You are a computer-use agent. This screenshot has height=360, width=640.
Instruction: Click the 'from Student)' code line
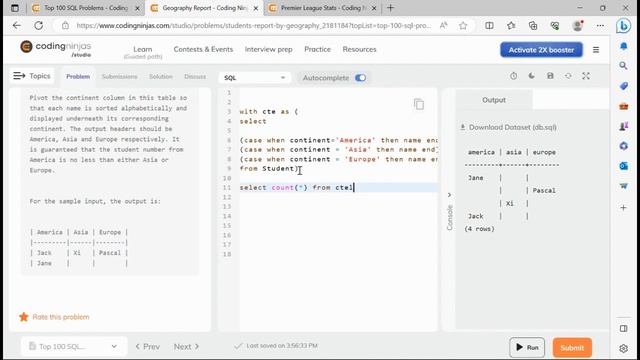269,169
